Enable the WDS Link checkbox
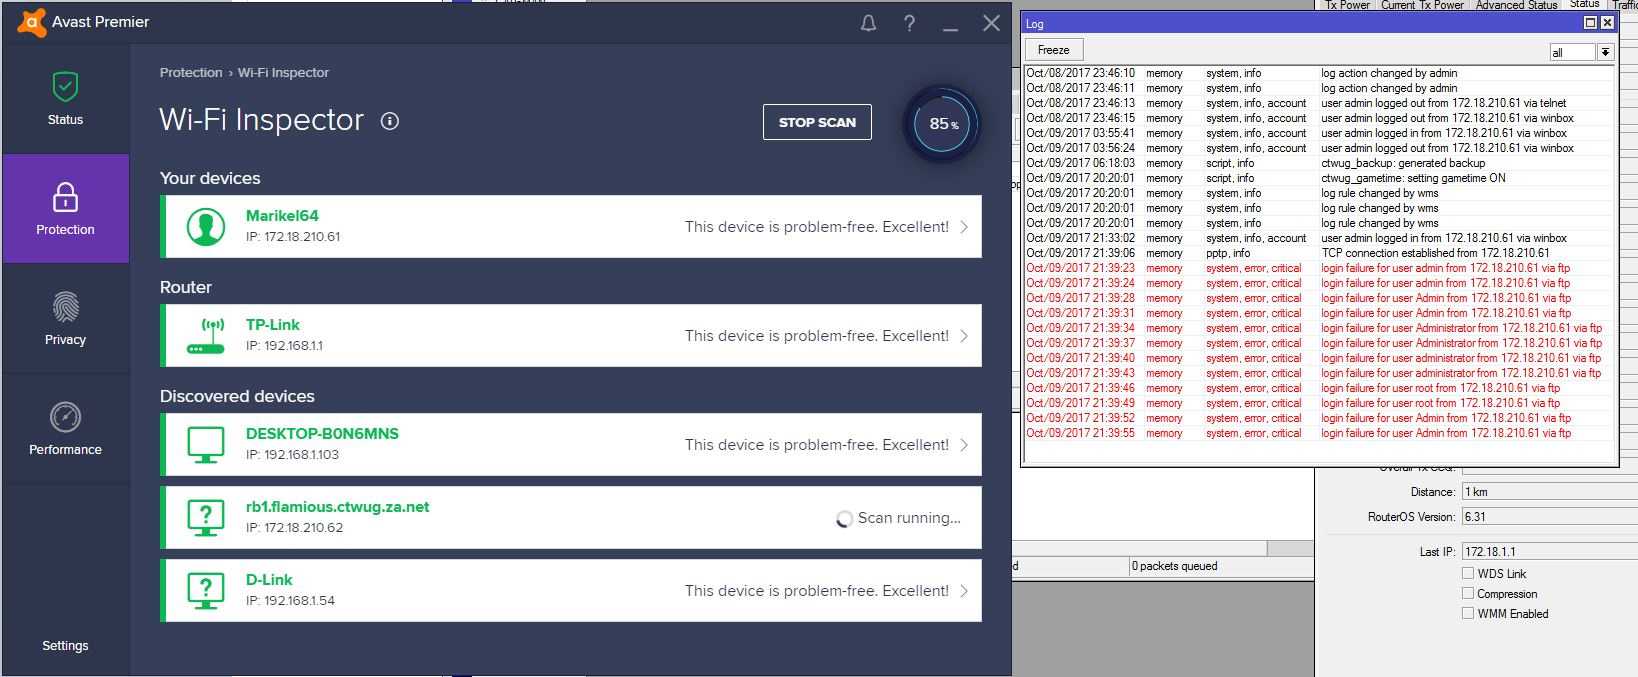This screenshot has width=1638, height=677. pos(1468,573)
